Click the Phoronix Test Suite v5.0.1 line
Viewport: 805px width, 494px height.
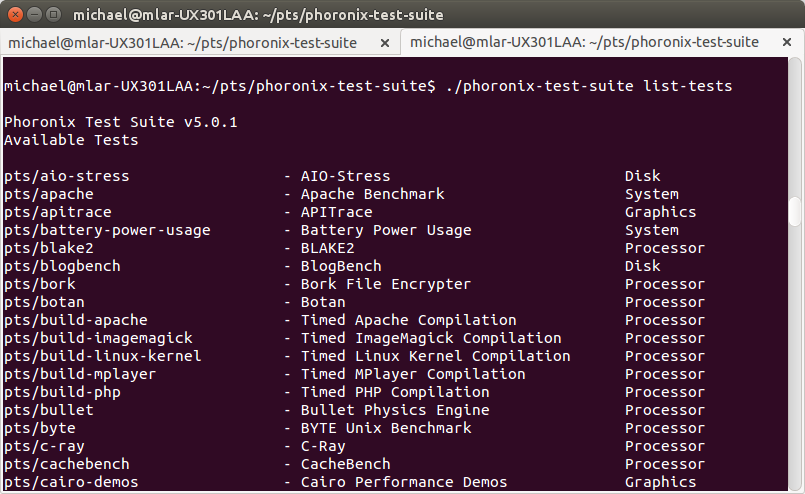coord(121,122)
